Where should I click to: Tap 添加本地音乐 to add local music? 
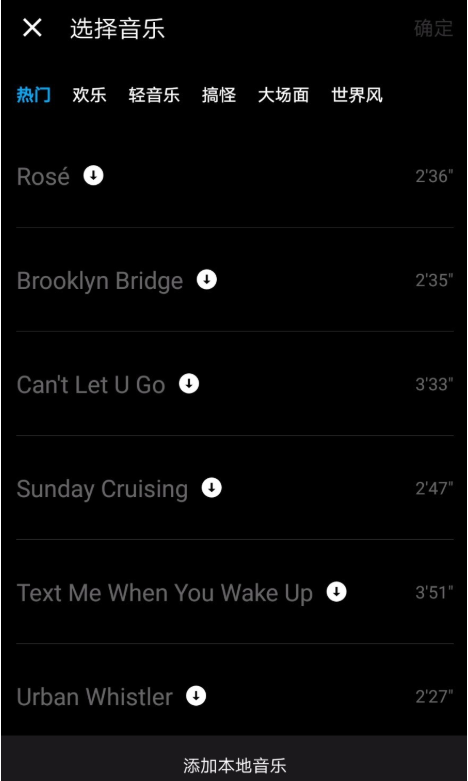coord(234,766)
